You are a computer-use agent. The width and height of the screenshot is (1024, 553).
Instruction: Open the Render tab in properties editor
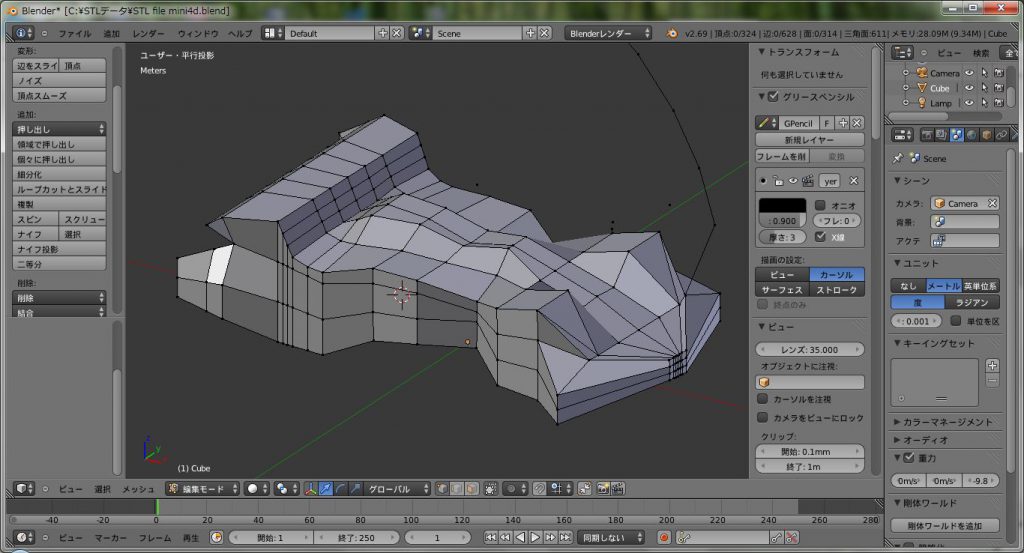point(926,135)
